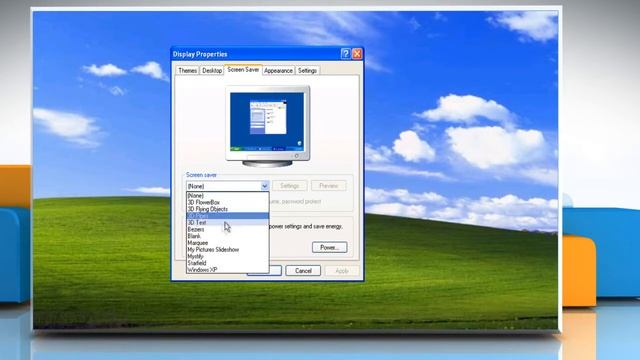This screenshot has height=360, width=640.
Task: Switch to the Themes tab
Action: (187, 71)
